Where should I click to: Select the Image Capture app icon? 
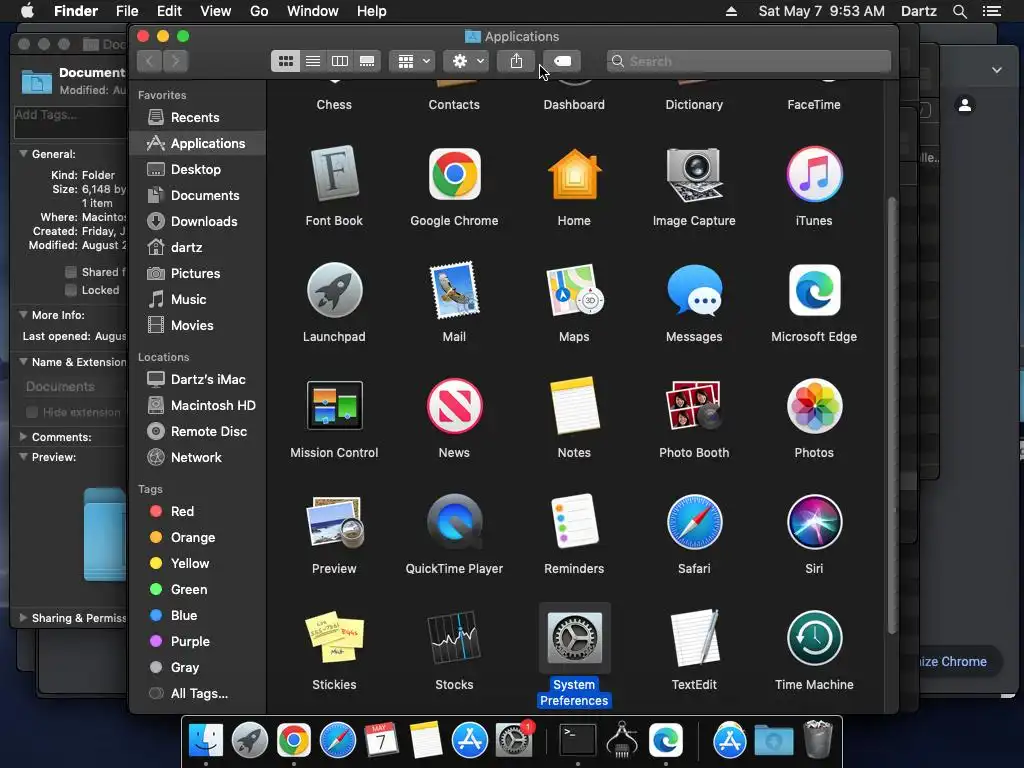pos(694,174)
